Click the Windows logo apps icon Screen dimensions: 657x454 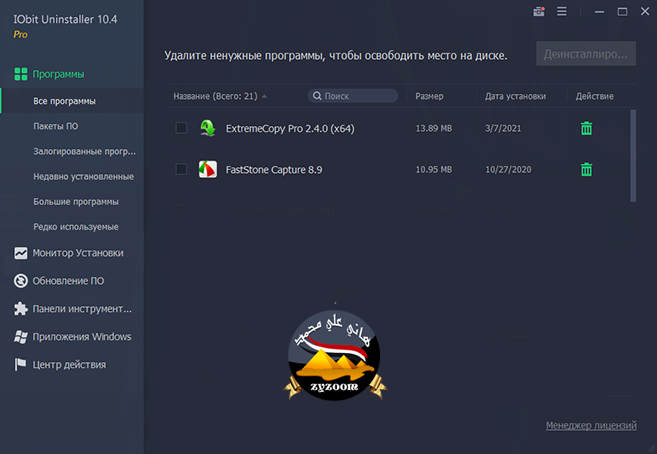click(21, 337)
